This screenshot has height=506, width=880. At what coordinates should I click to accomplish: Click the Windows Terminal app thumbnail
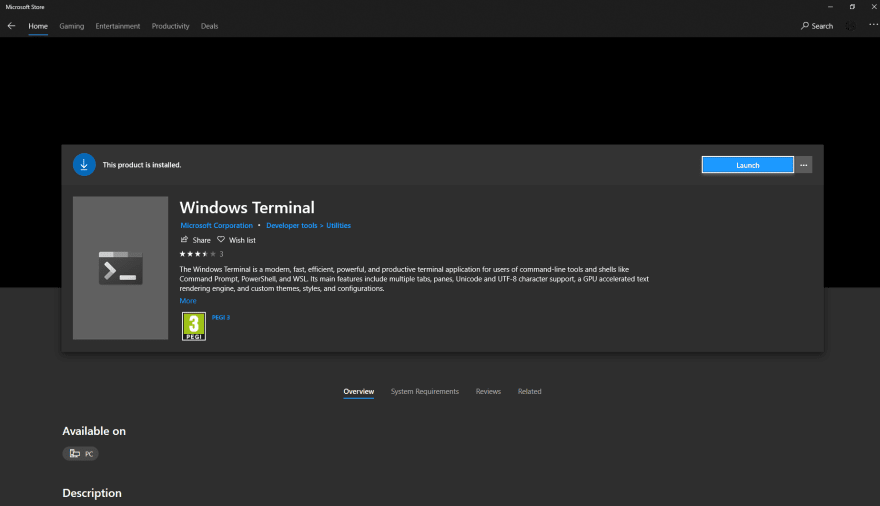tap(121, 268)
